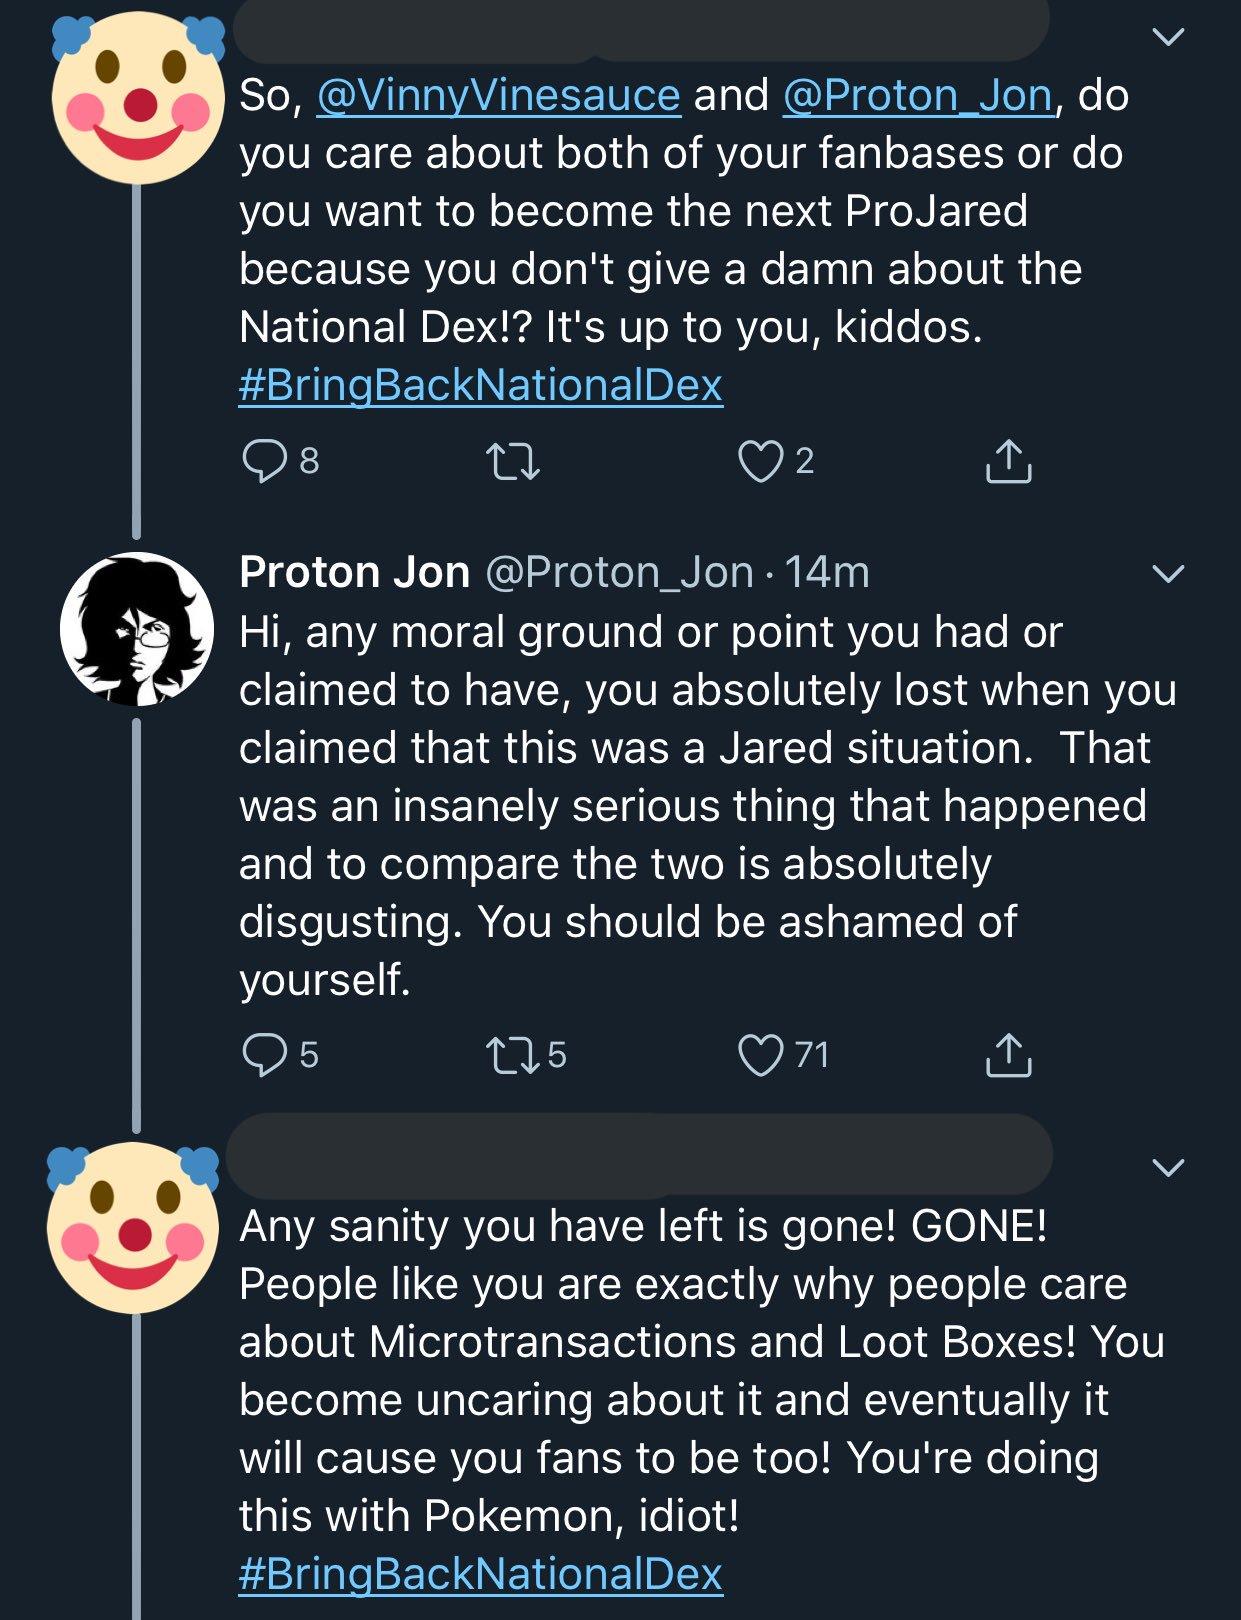The width and height of the screenshot is (1241, 1620).
Task: Tap the @Proton_Jon mention in the first tweet
Action: [x=917, y=96]
